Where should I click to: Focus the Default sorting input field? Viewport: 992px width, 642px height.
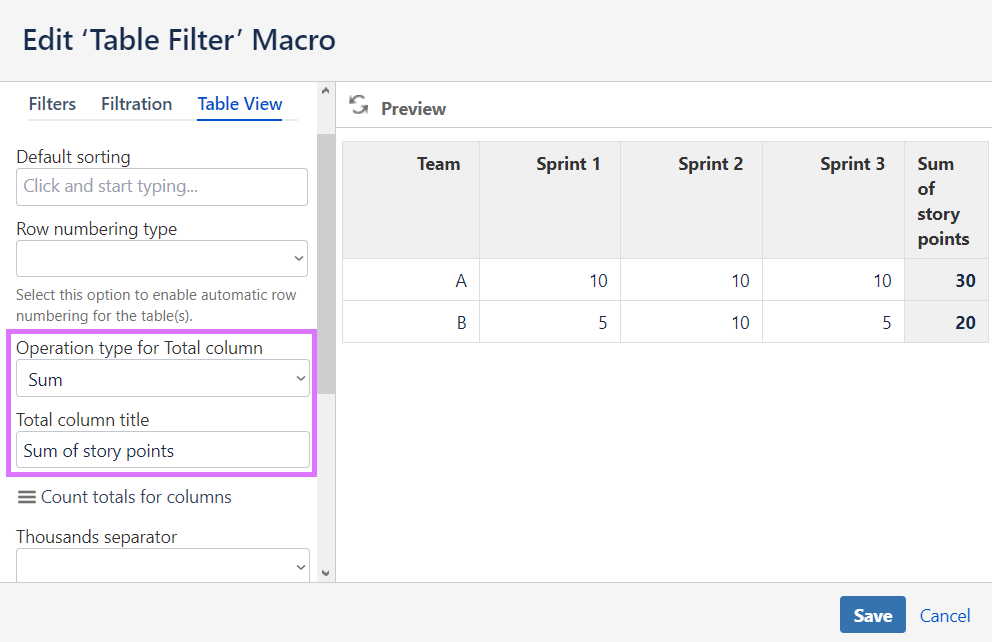[162, 186]
